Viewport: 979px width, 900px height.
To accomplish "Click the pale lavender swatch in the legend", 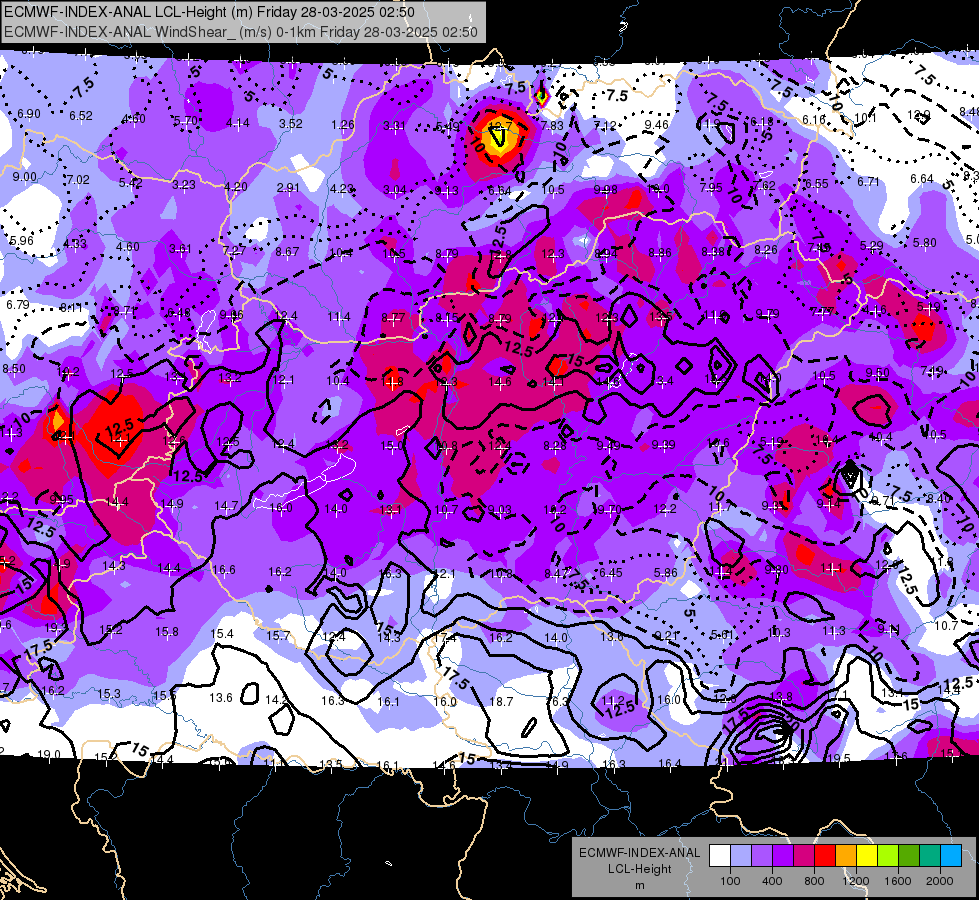I will (x=741, y=856).
